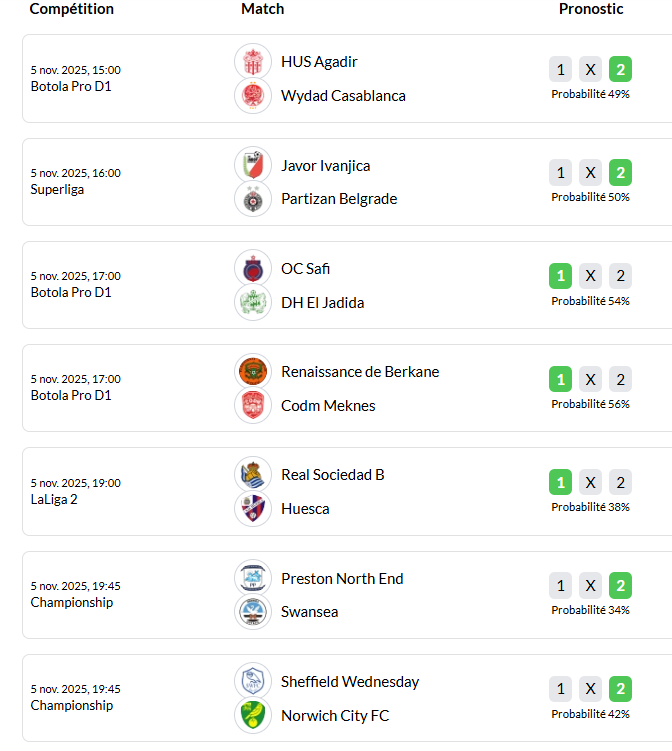Screen dimensions: 672x751
Task: Click the HUS Agadir team logo
Action: [253, 62]
